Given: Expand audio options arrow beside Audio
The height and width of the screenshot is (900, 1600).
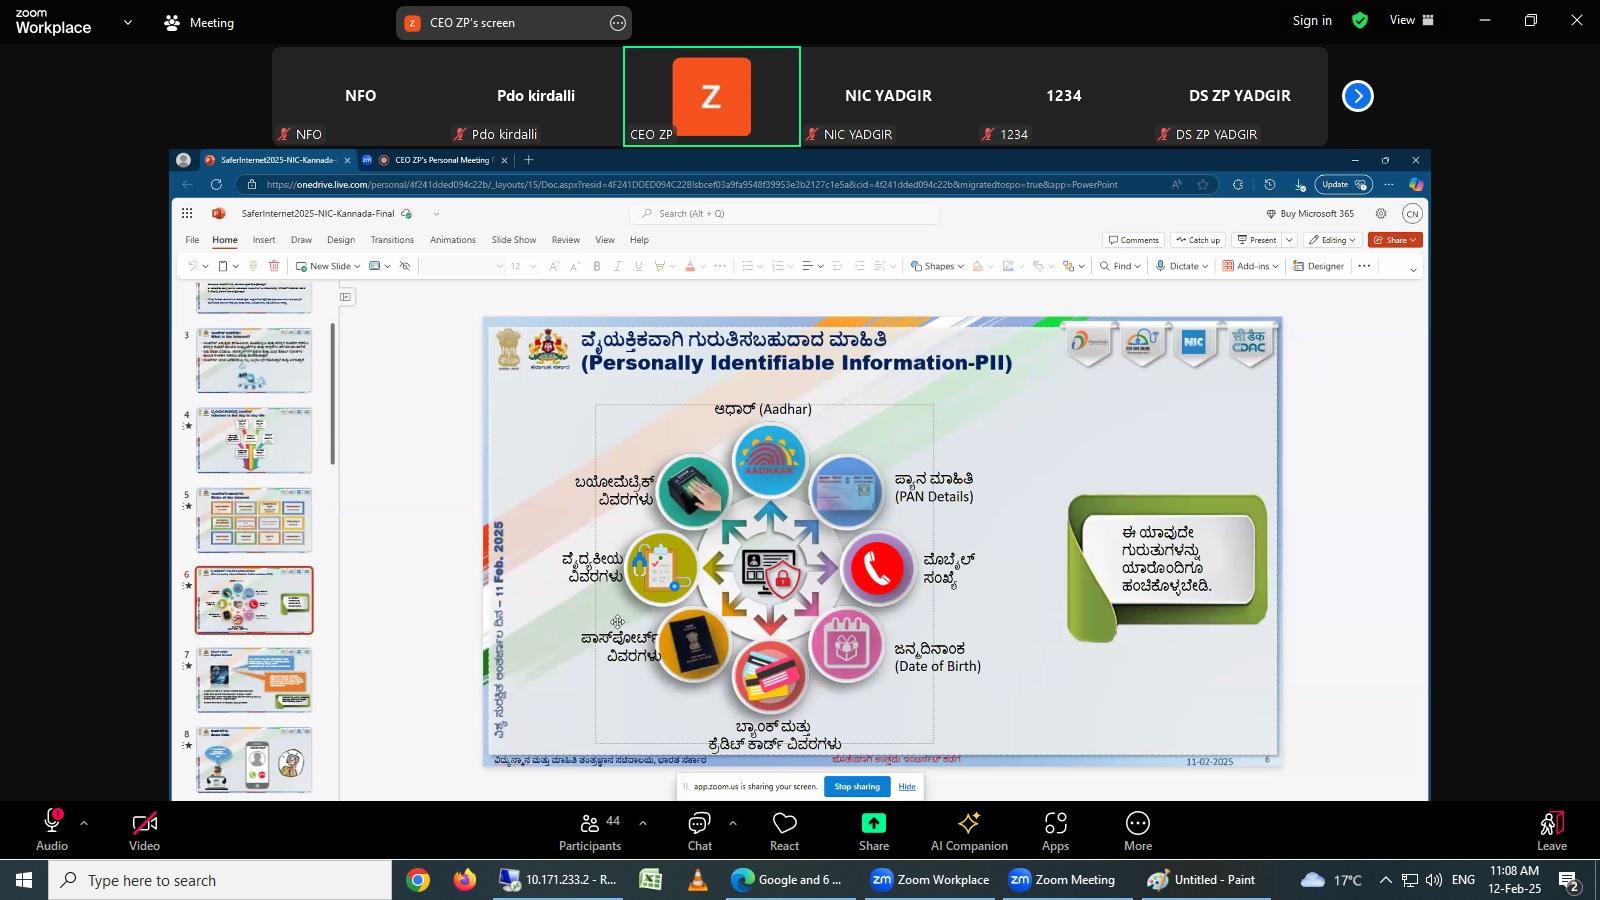Looking at the screenshot, I should tap(84, 823).
